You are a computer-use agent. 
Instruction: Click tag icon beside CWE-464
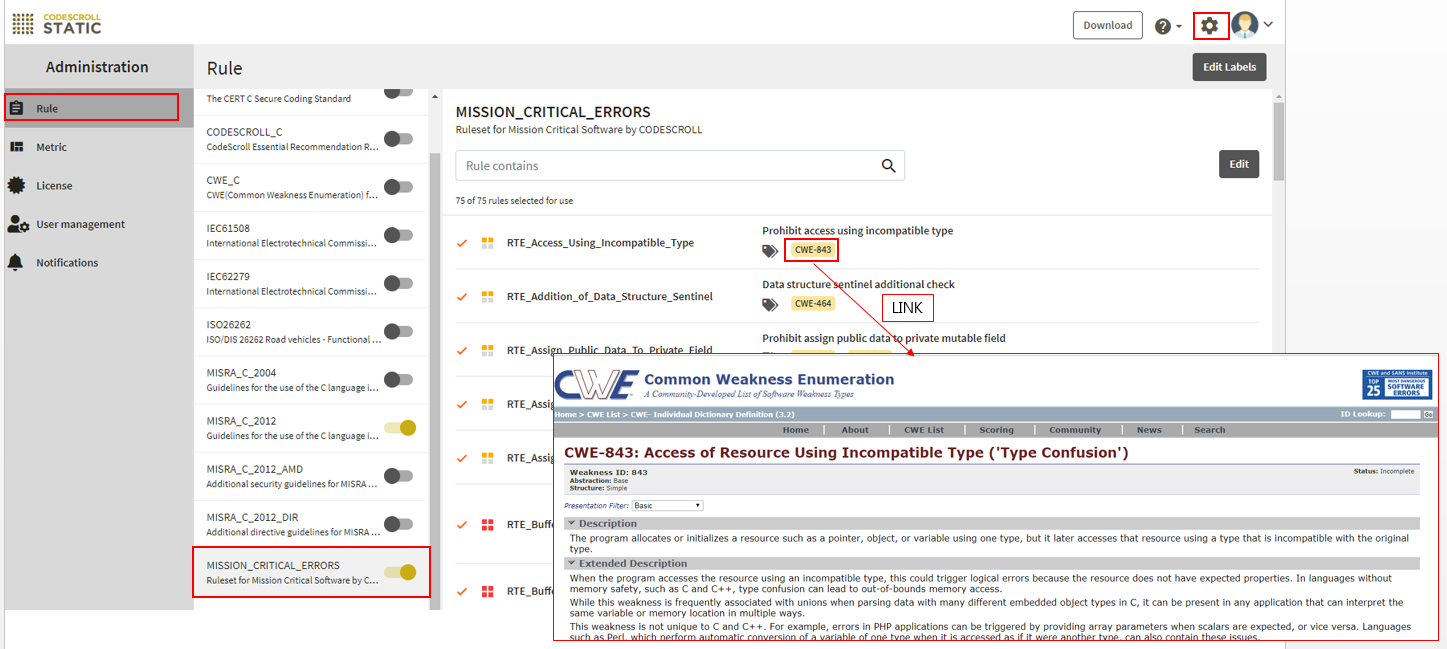tap(770, 304)
